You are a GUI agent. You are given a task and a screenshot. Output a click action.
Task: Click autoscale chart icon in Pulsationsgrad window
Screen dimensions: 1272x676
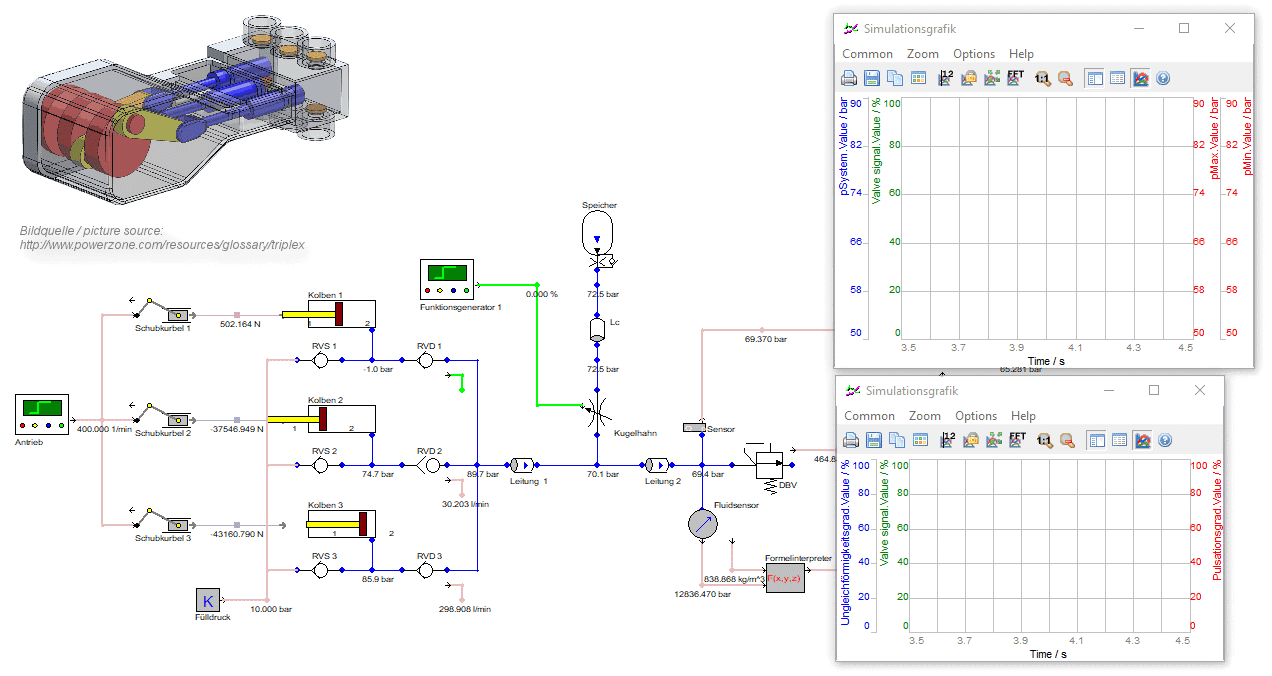point(994,440)
